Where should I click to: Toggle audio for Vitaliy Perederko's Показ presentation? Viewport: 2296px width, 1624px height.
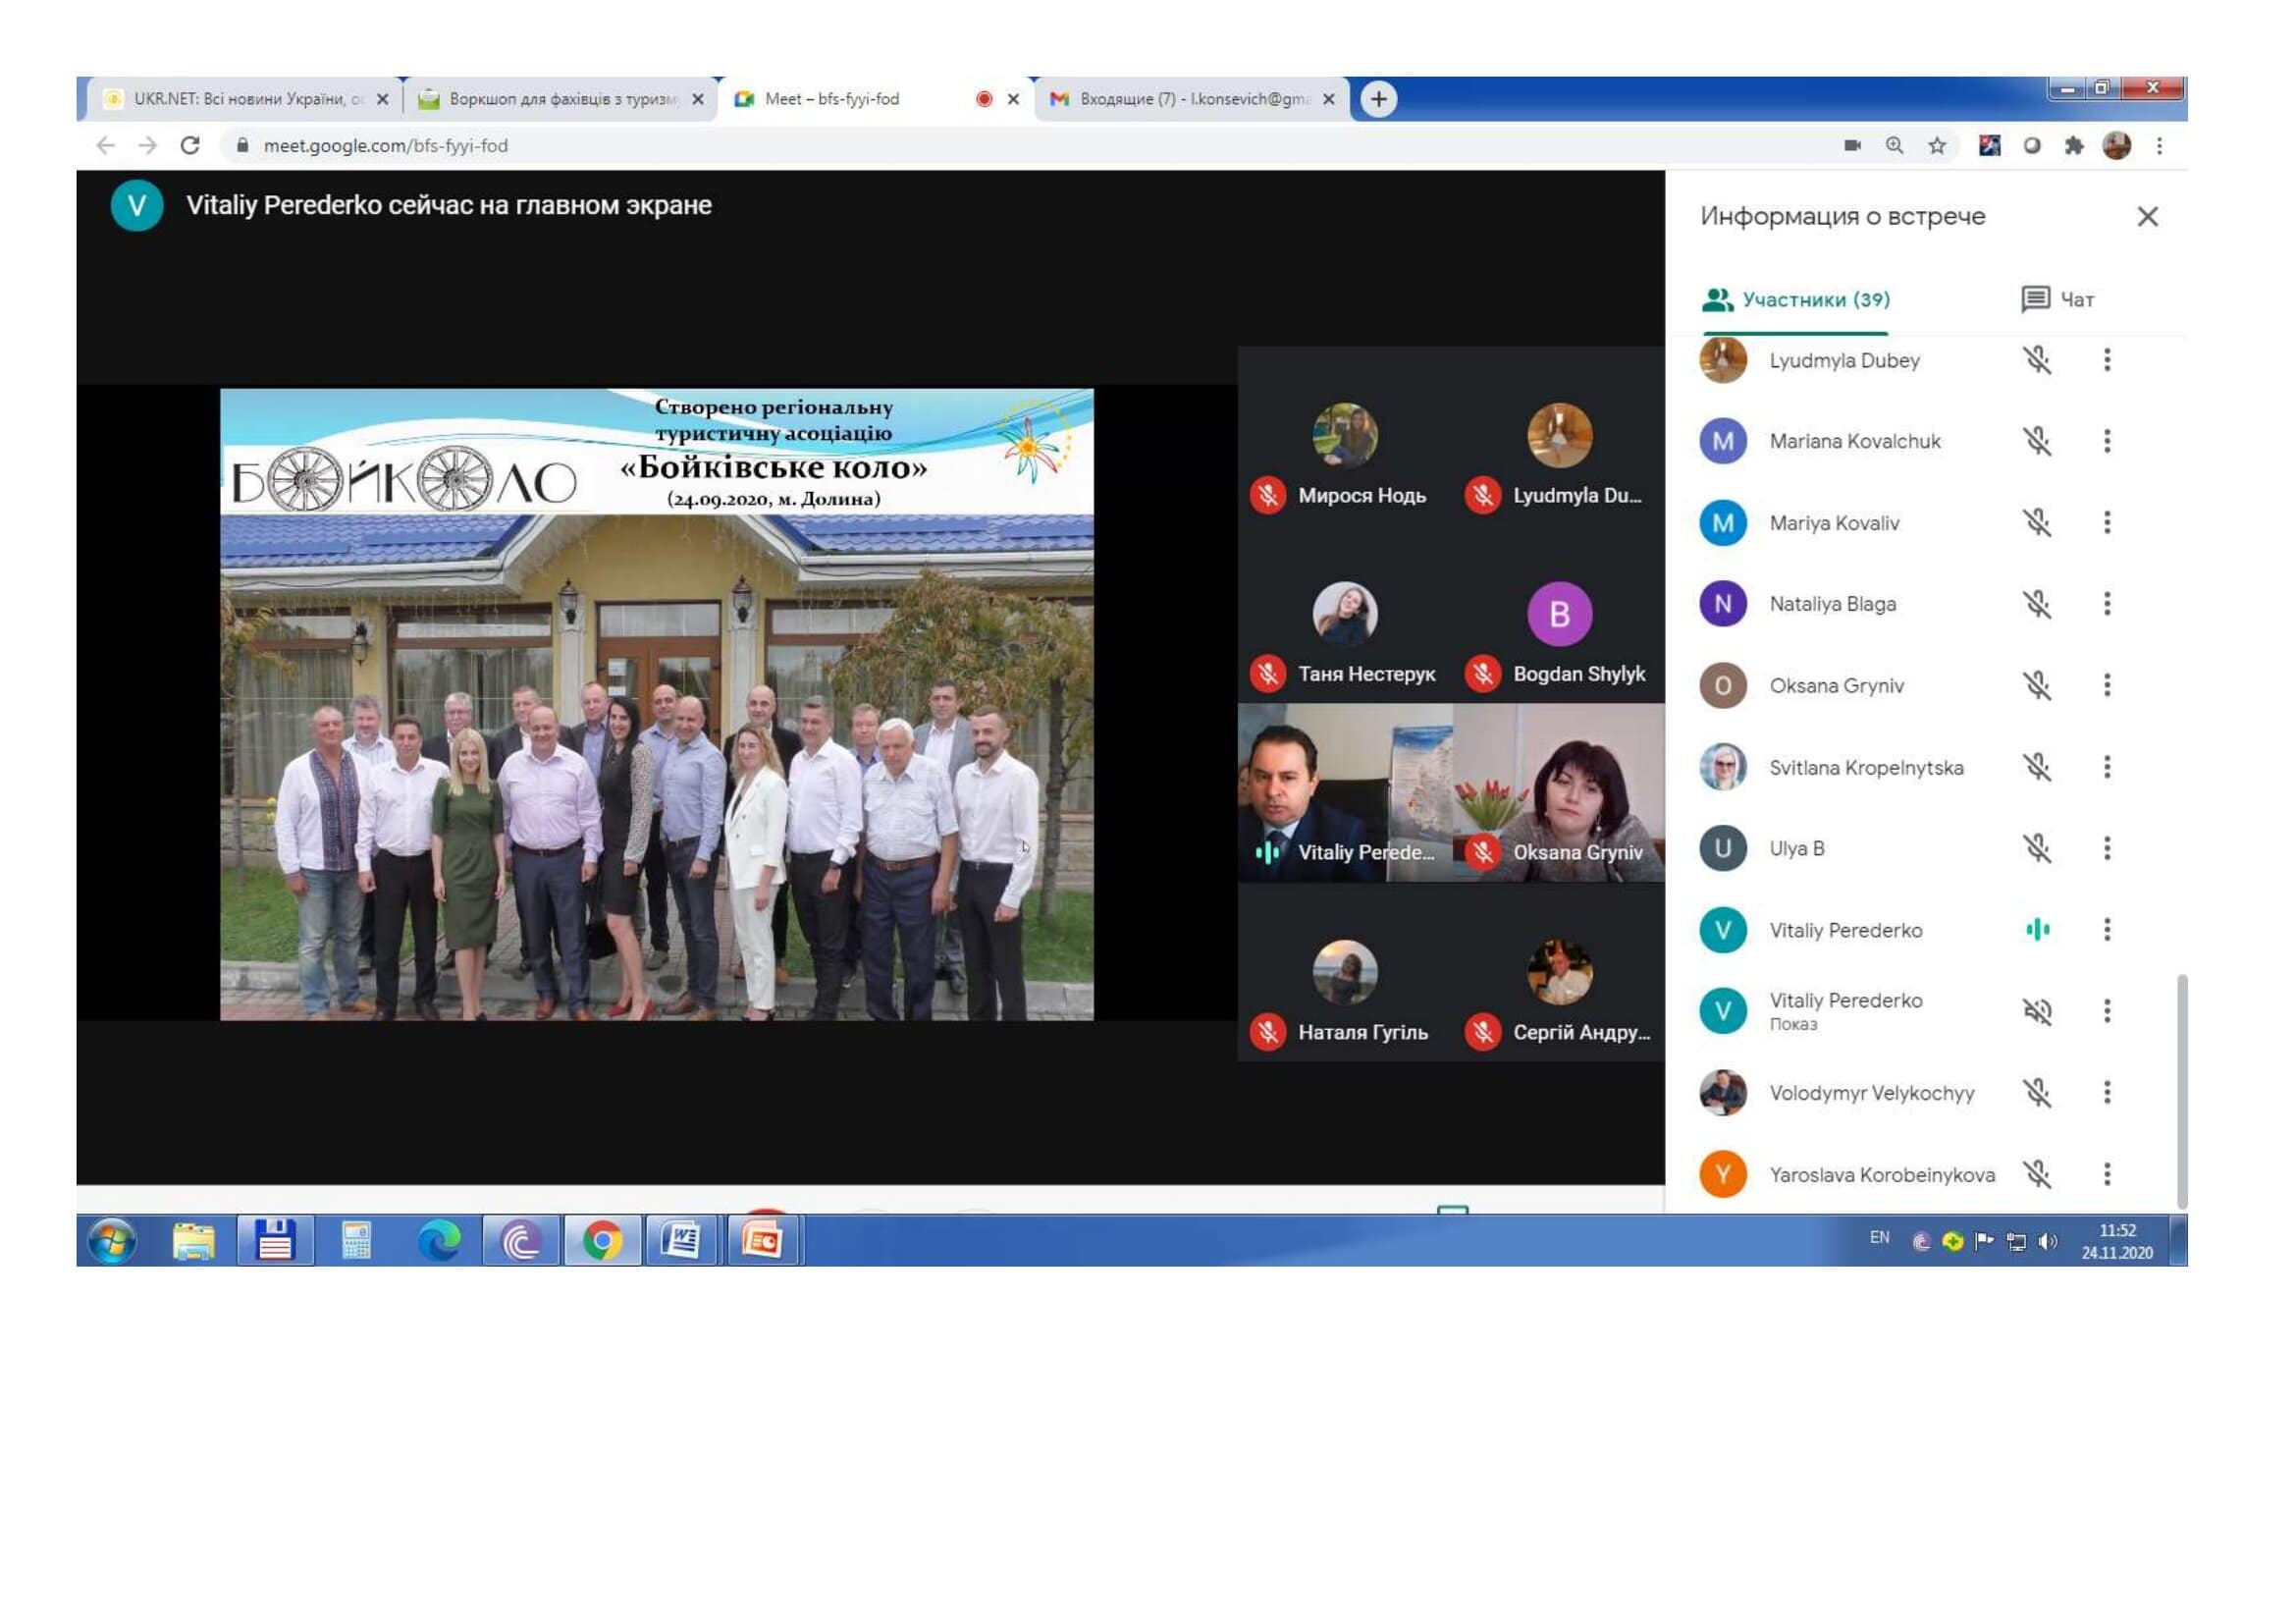pos(2037,1012)
